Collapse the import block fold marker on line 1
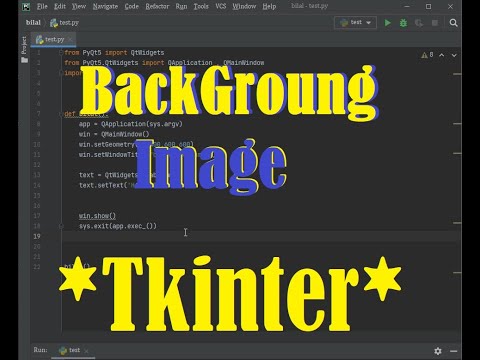The height and width of the screenshot is (360, 480). [61, 53]
